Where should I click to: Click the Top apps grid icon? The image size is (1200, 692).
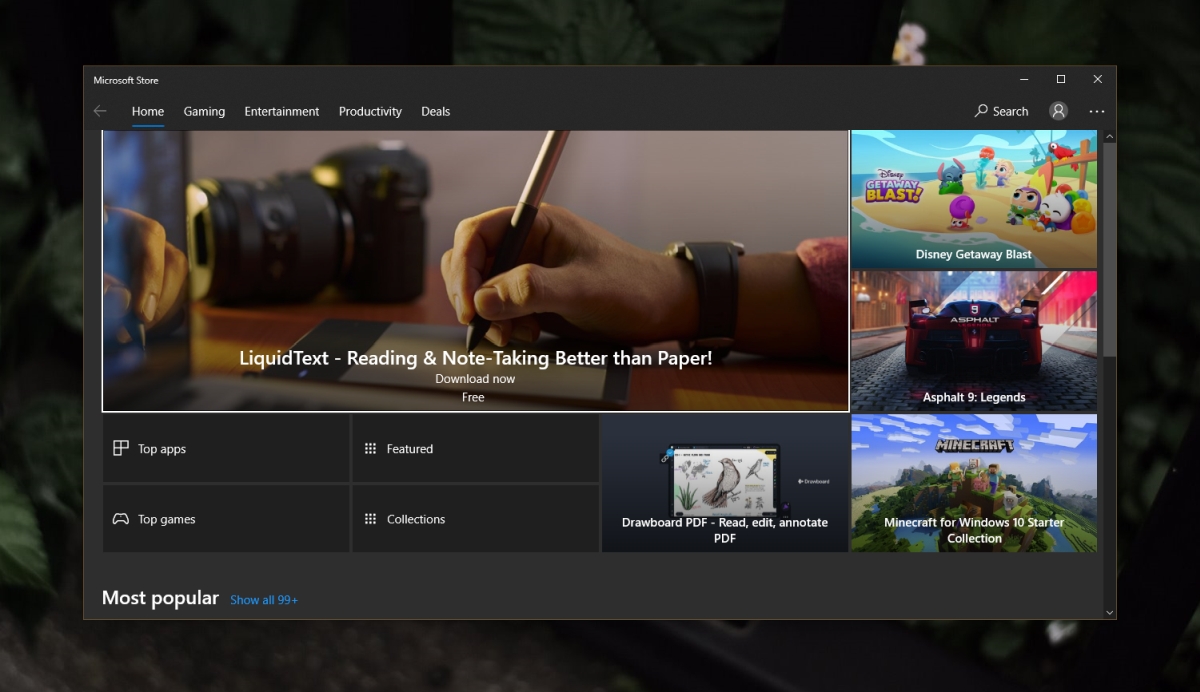(121, 448)
